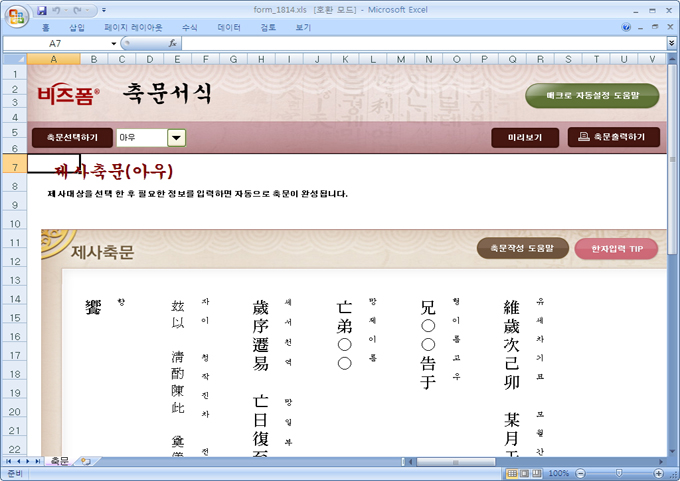Click into the formula bar
This screenshot has height=481, width=680.
tap(424, 43)
